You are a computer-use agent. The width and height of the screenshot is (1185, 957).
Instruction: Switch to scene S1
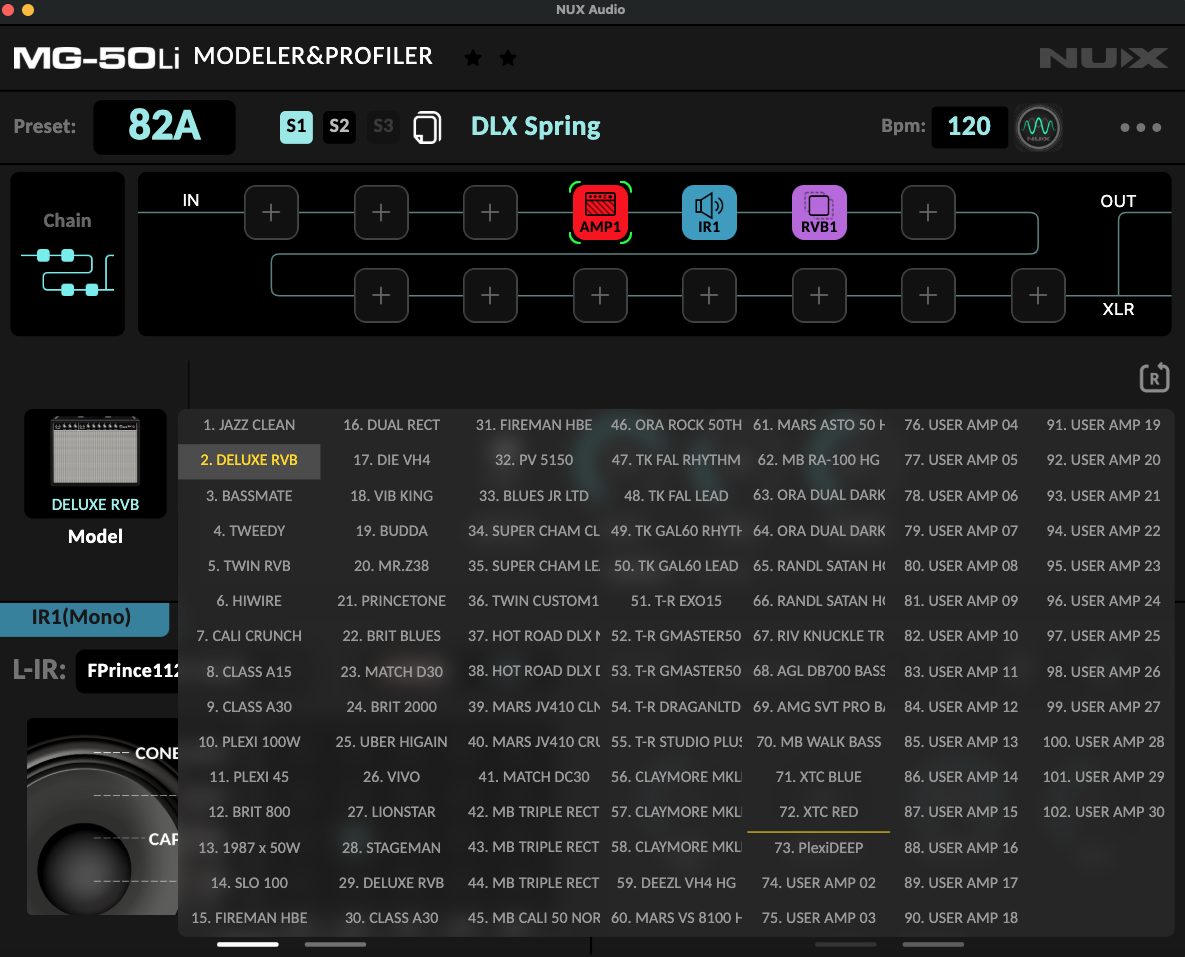[296, 127]
